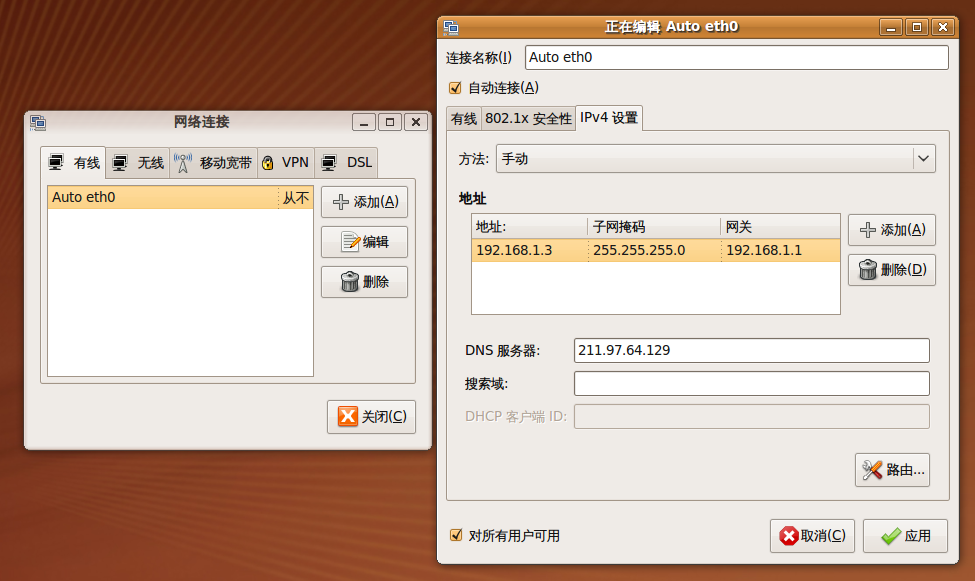Toggle 对所有用户可用 checkbox
The height and width of the screenshot is (581, 975).
tap(456, 535)
